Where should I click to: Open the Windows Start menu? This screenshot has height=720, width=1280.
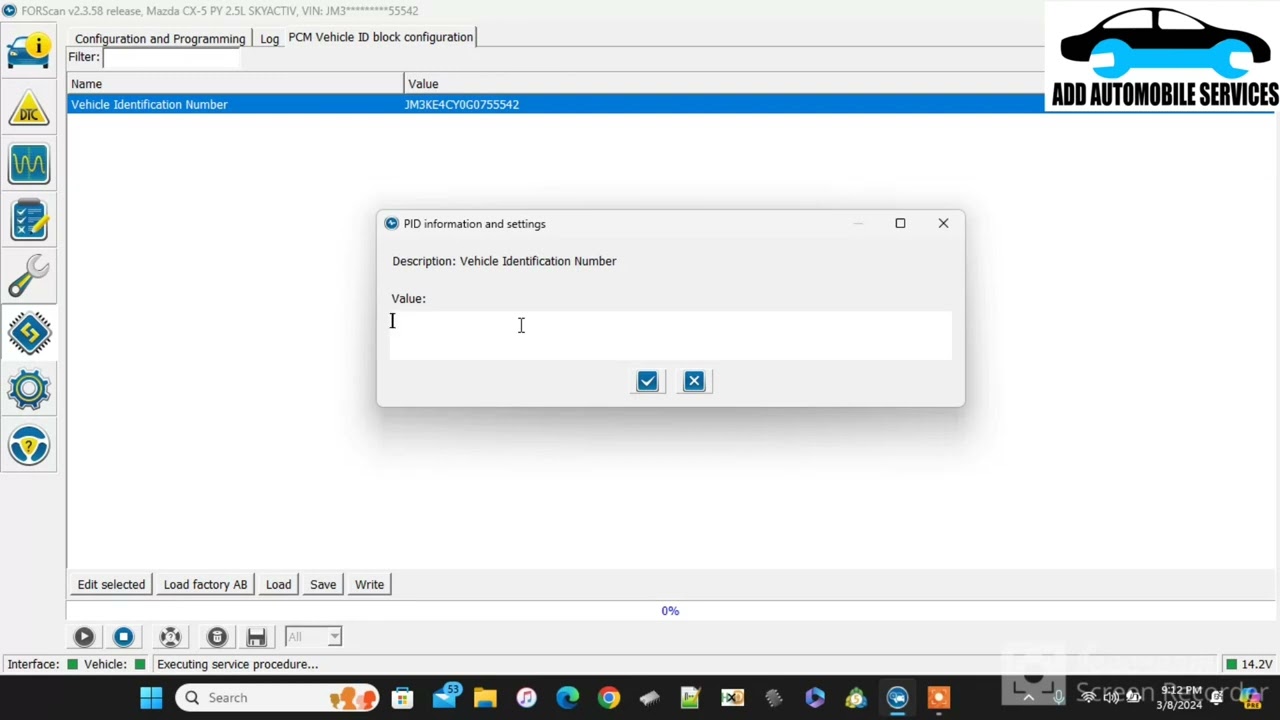[x=151, y=697]
